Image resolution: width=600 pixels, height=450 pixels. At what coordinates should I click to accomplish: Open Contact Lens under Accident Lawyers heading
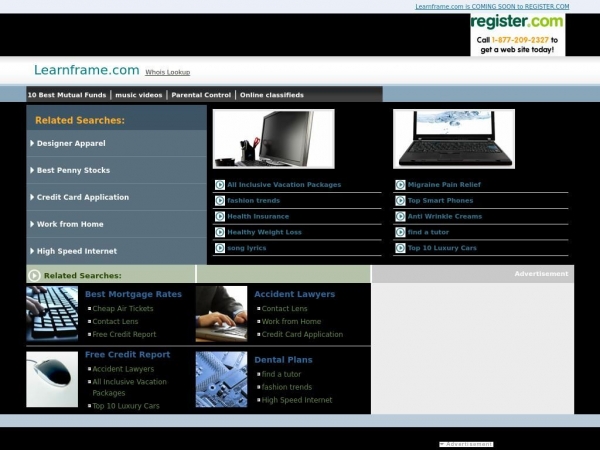285,308
